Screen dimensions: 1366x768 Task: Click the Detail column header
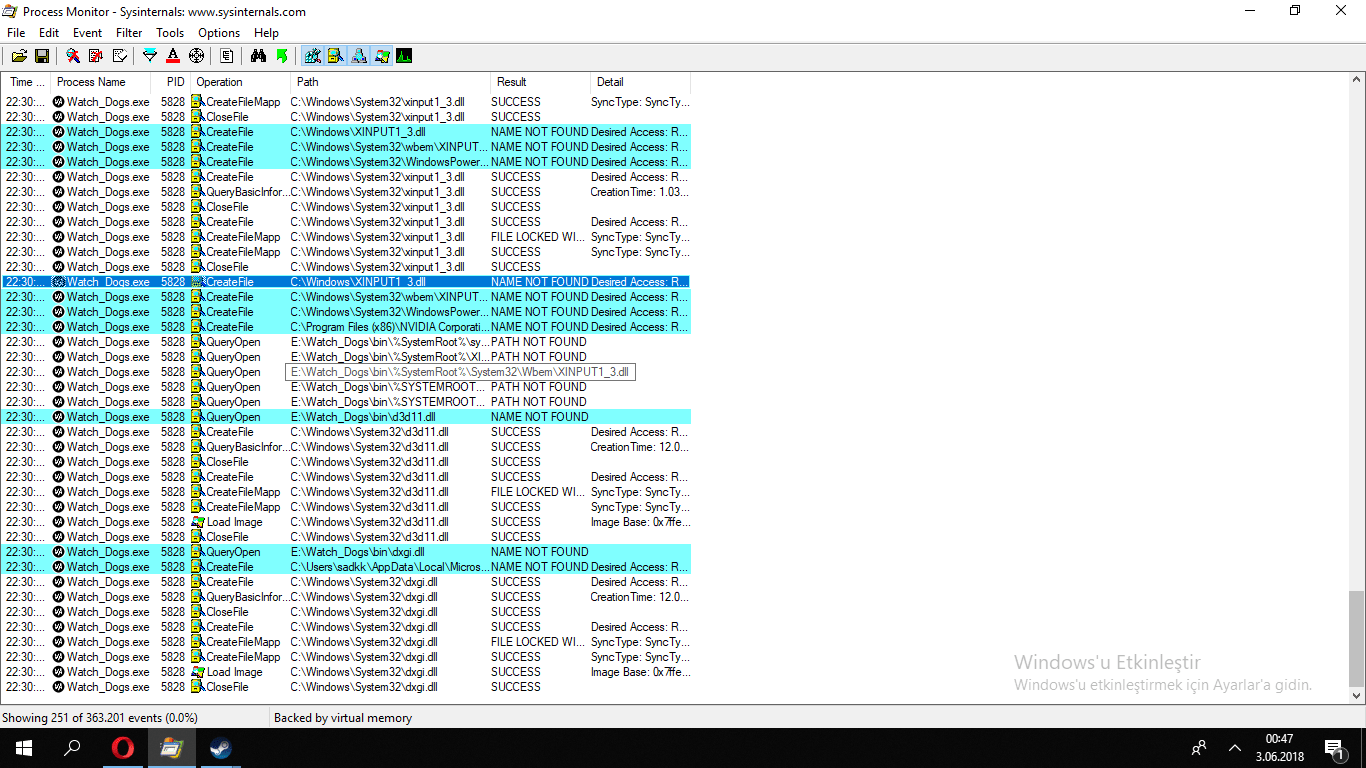coord(640,82)
